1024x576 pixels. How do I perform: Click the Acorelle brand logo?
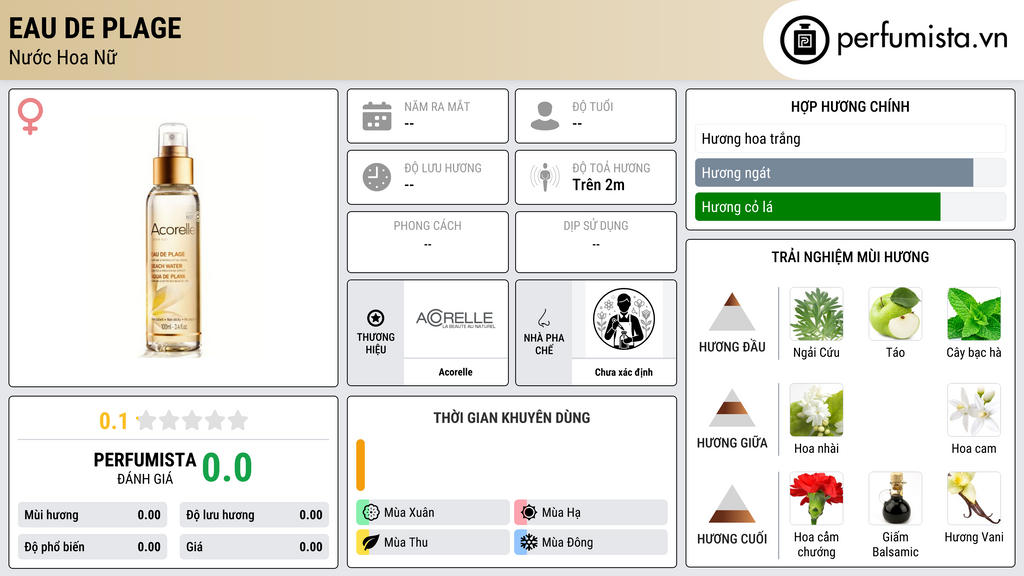click(455, 319)
